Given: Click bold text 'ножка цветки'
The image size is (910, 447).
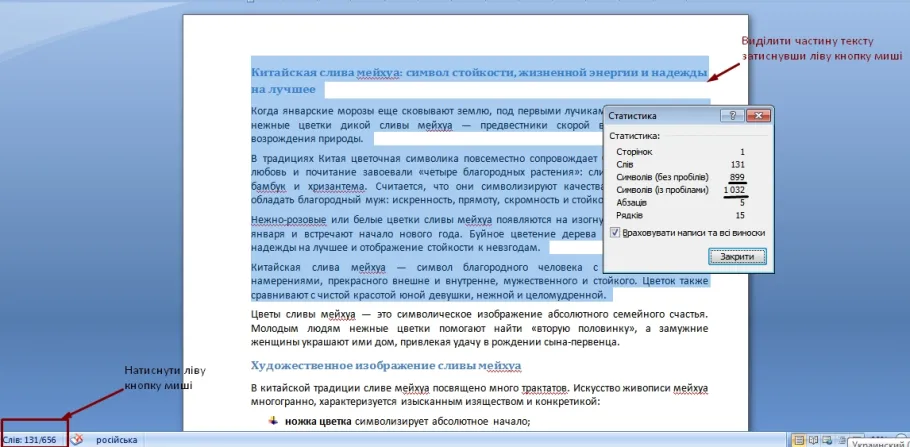Looking at the screenshot, I should (x=318, y=422).
